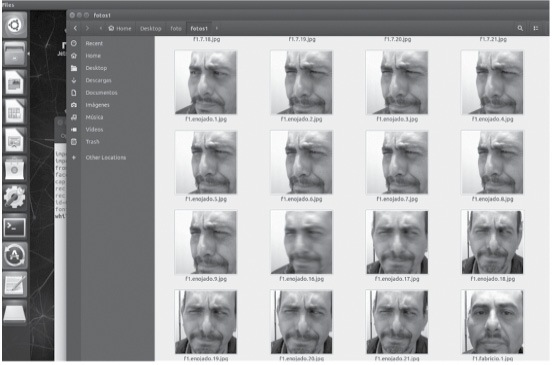Open Descargas folder in sidebar

(x=98, y=80)
